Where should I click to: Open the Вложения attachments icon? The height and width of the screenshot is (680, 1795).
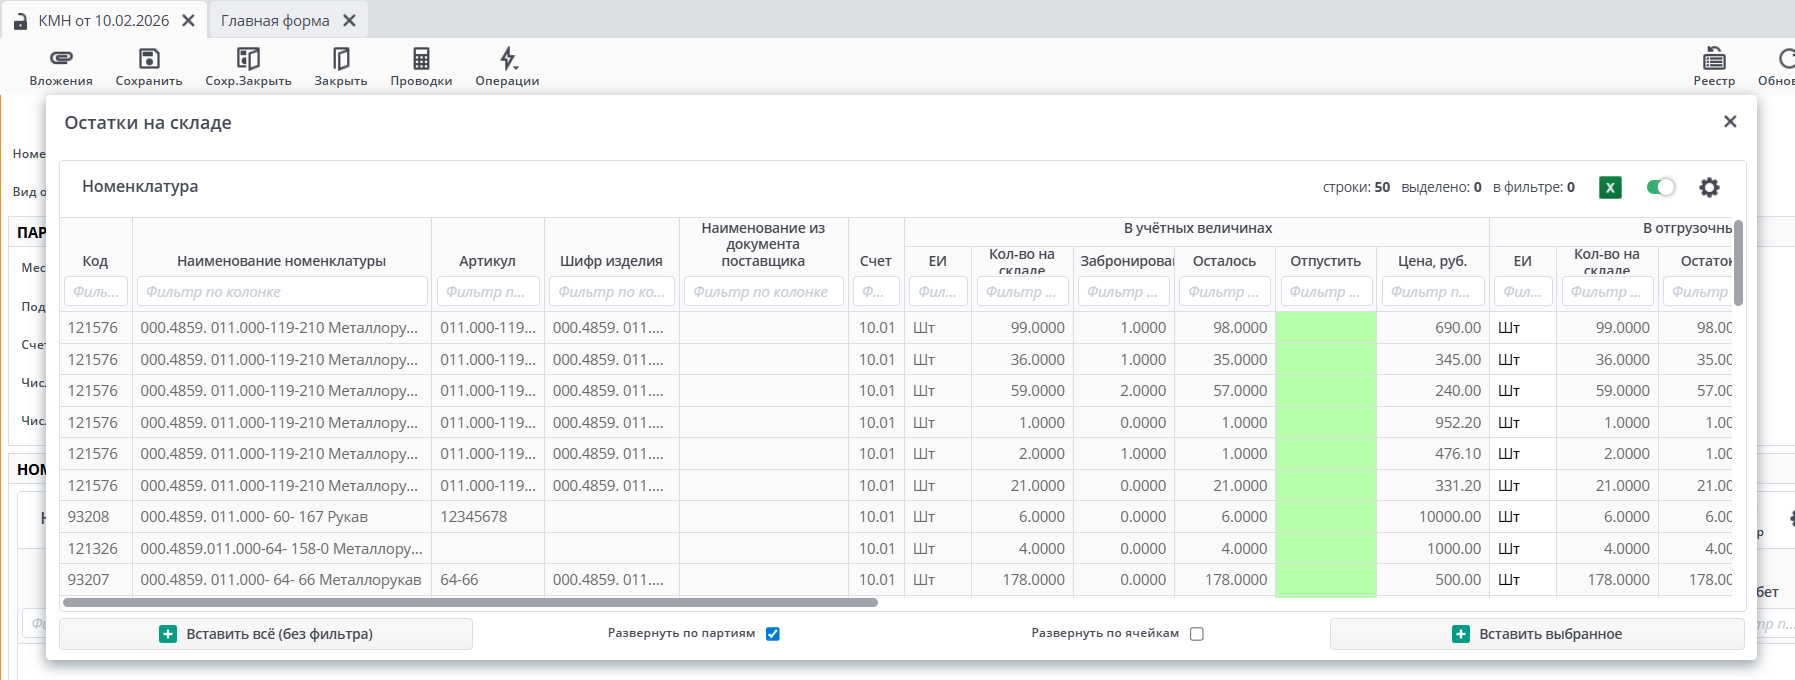click(x=61, y=59)
